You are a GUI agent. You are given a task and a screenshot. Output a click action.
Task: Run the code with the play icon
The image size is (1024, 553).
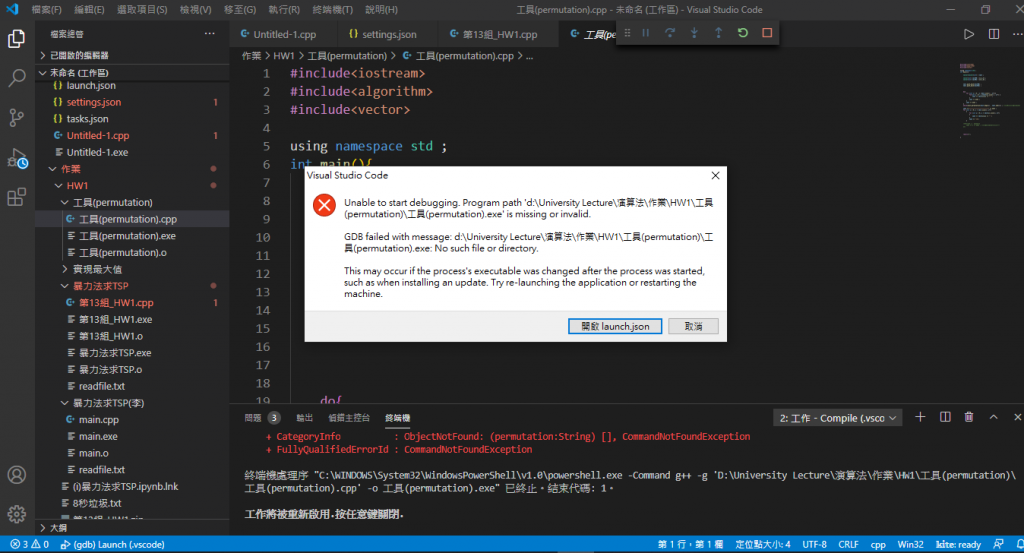click(x=969, y=34)
